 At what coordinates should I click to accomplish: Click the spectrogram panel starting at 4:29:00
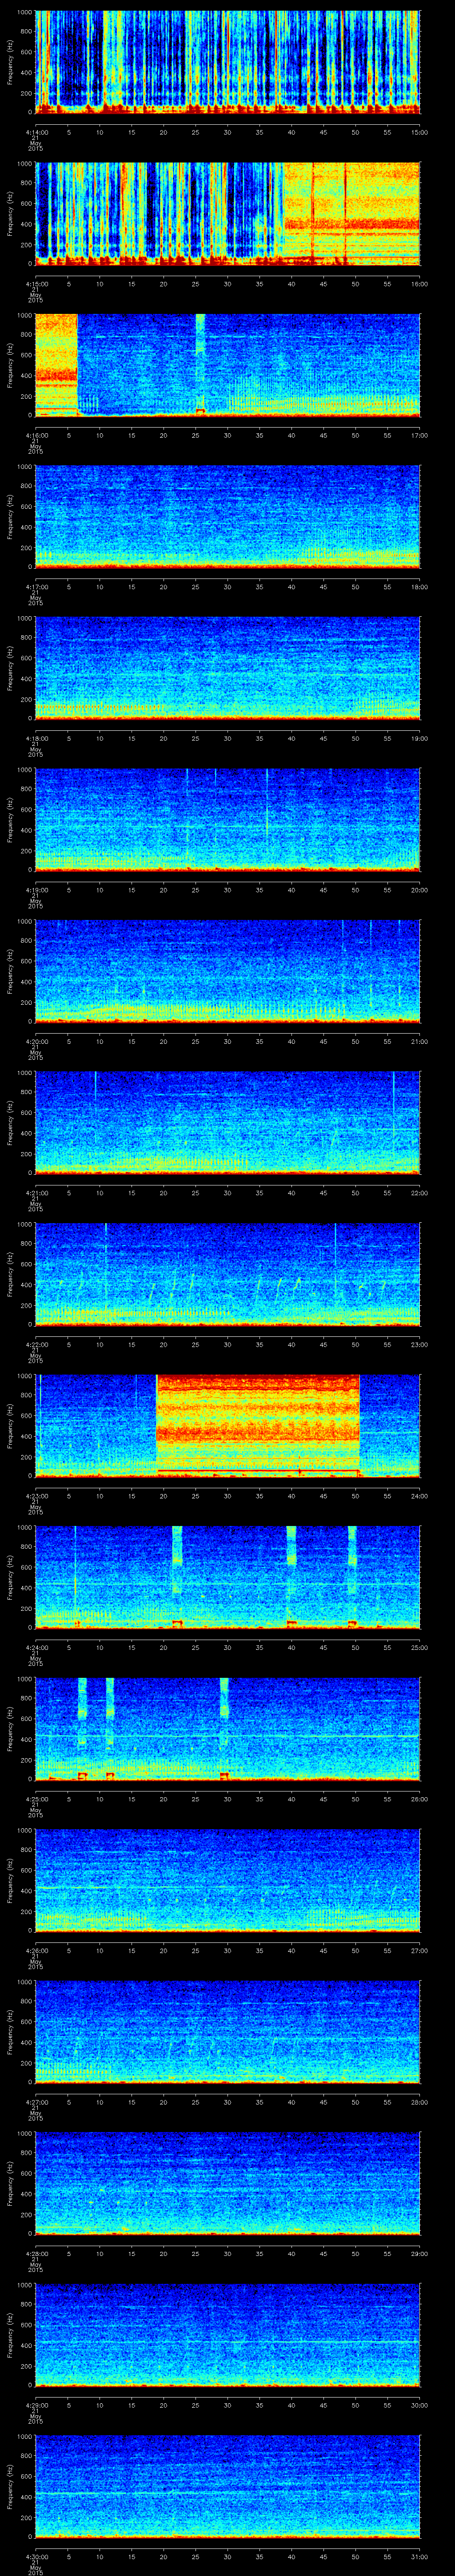(x=228, y=2334)
